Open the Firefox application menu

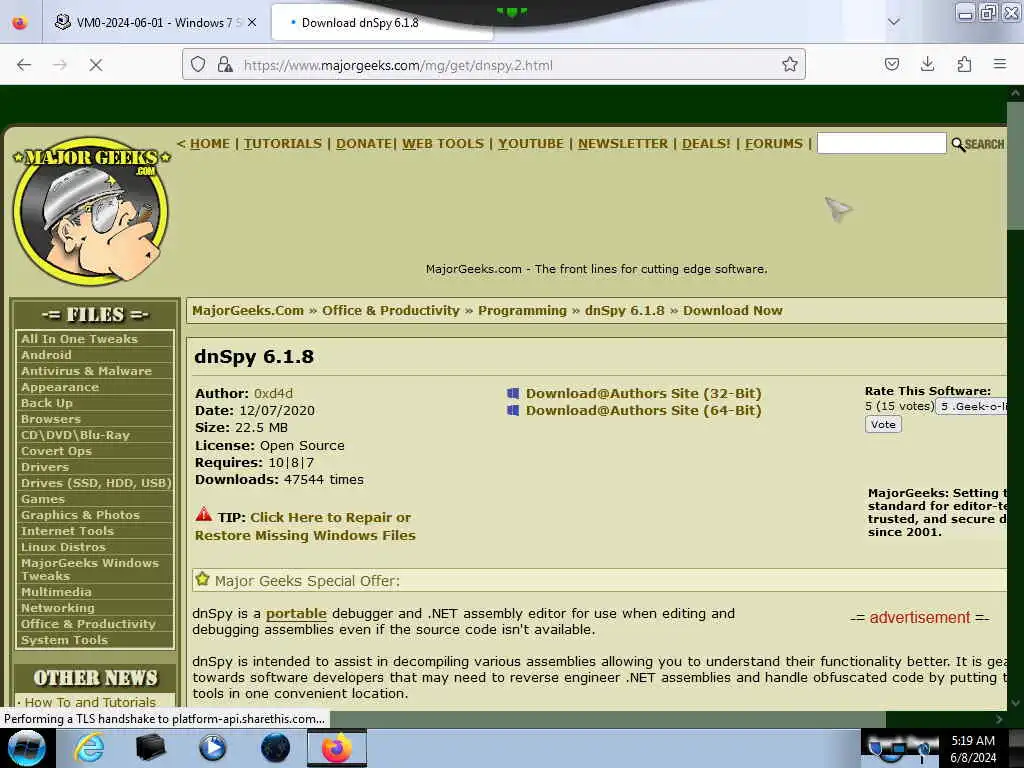pyautogui.click(x=1000, y=64)
